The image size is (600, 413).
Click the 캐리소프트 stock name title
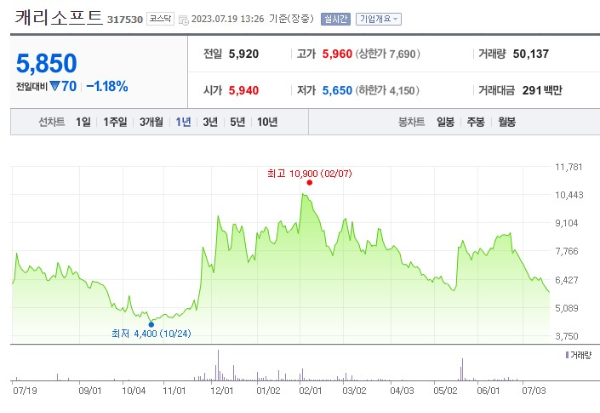tap(59, 18)
